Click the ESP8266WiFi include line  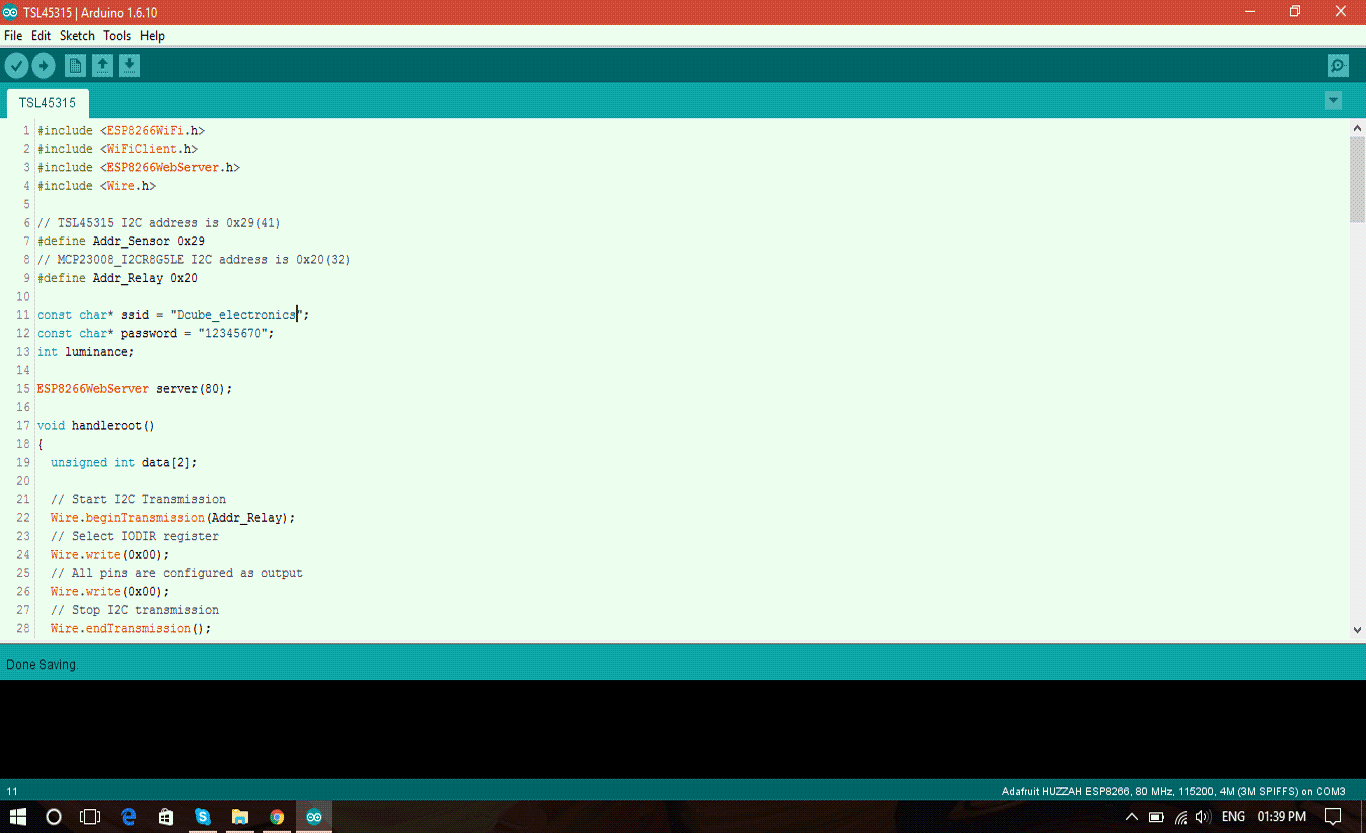coord(121,131)
